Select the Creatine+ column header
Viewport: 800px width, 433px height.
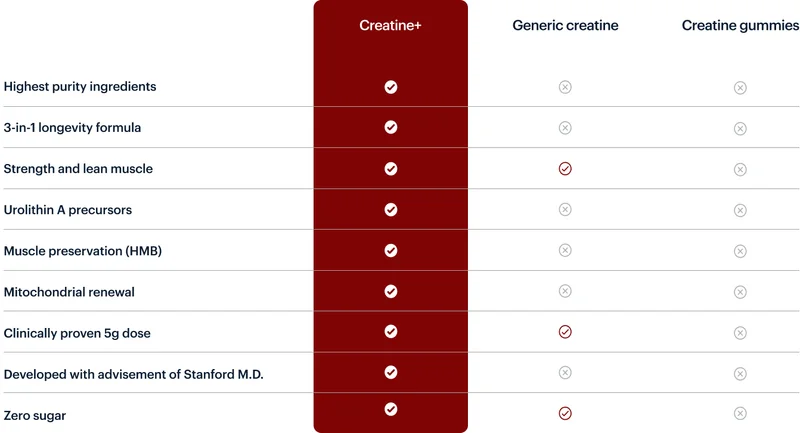(x=390, y=26)
